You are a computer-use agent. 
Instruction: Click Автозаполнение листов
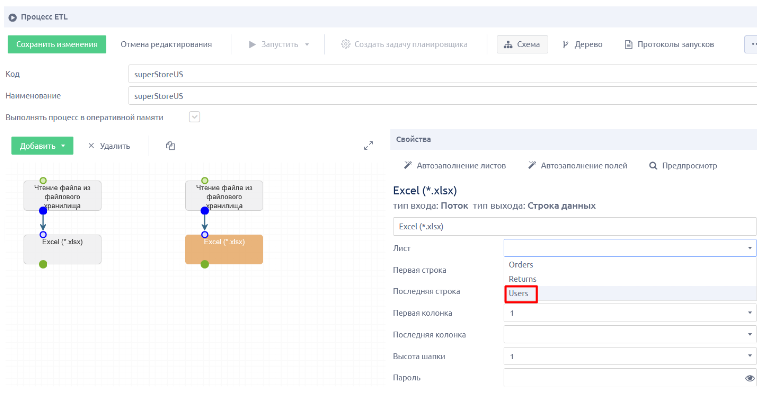tap(455, 165)
